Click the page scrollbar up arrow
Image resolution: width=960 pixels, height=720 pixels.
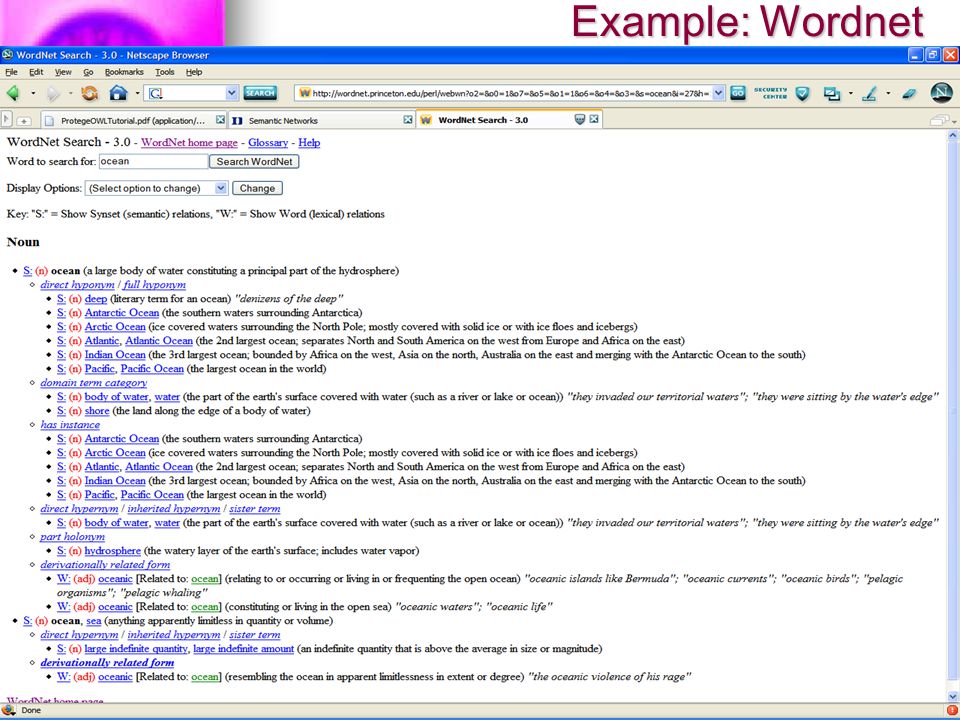point(953,137)
